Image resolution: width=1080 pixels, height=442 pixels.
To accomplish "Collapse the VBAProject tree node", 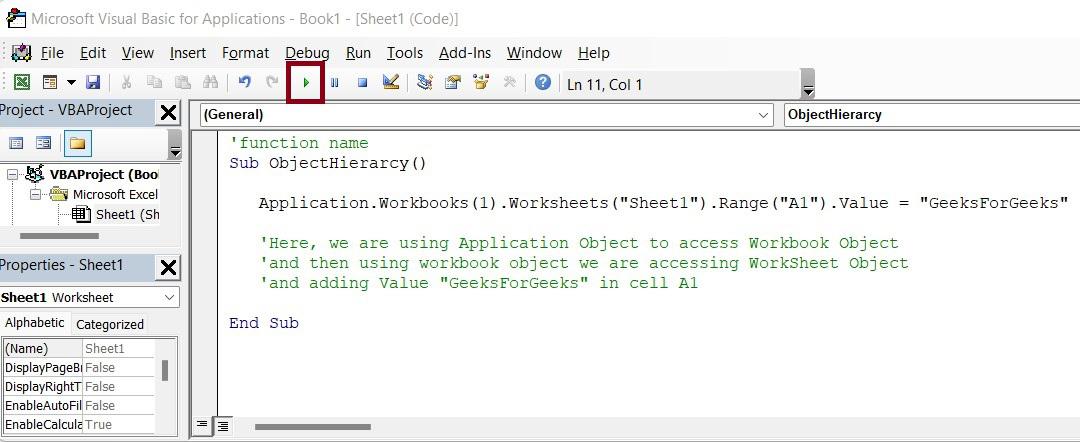I will pyautogui.click(x=12, y=175).
